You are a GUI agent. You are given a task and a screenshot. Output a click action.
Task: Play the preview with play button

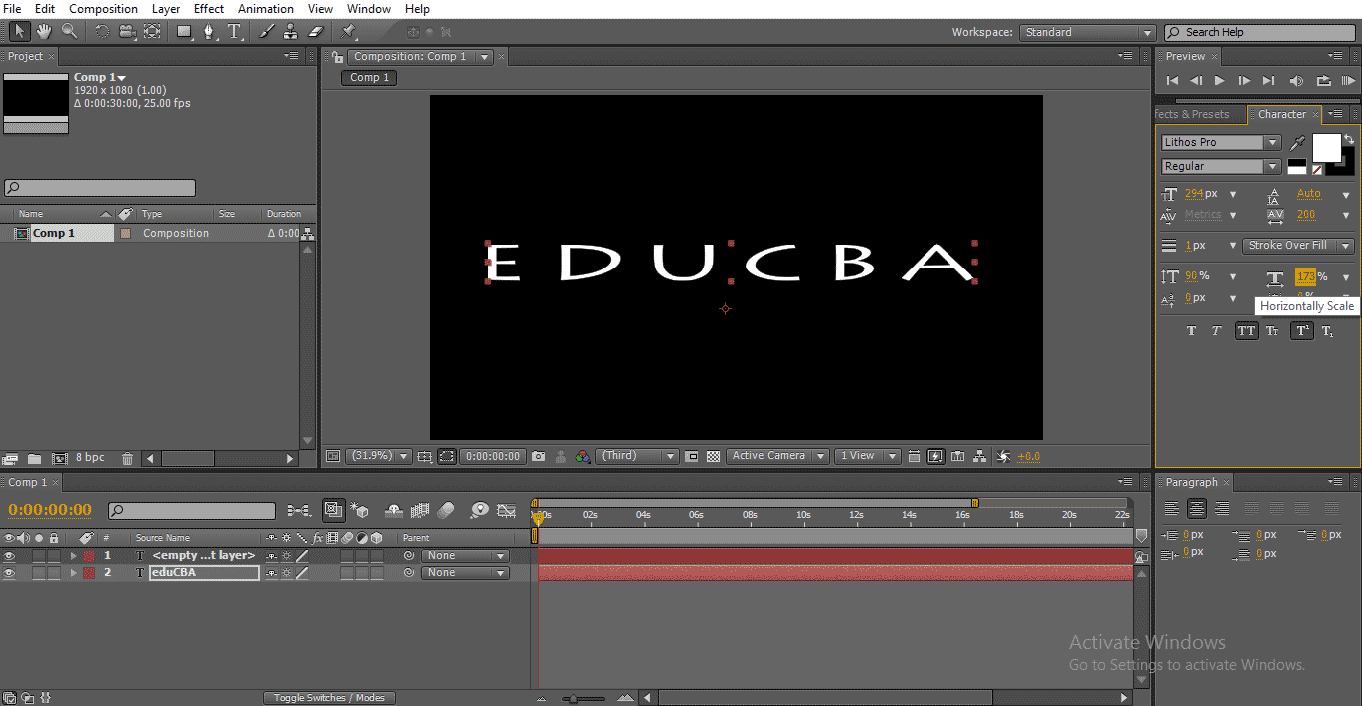point(1219,81)
